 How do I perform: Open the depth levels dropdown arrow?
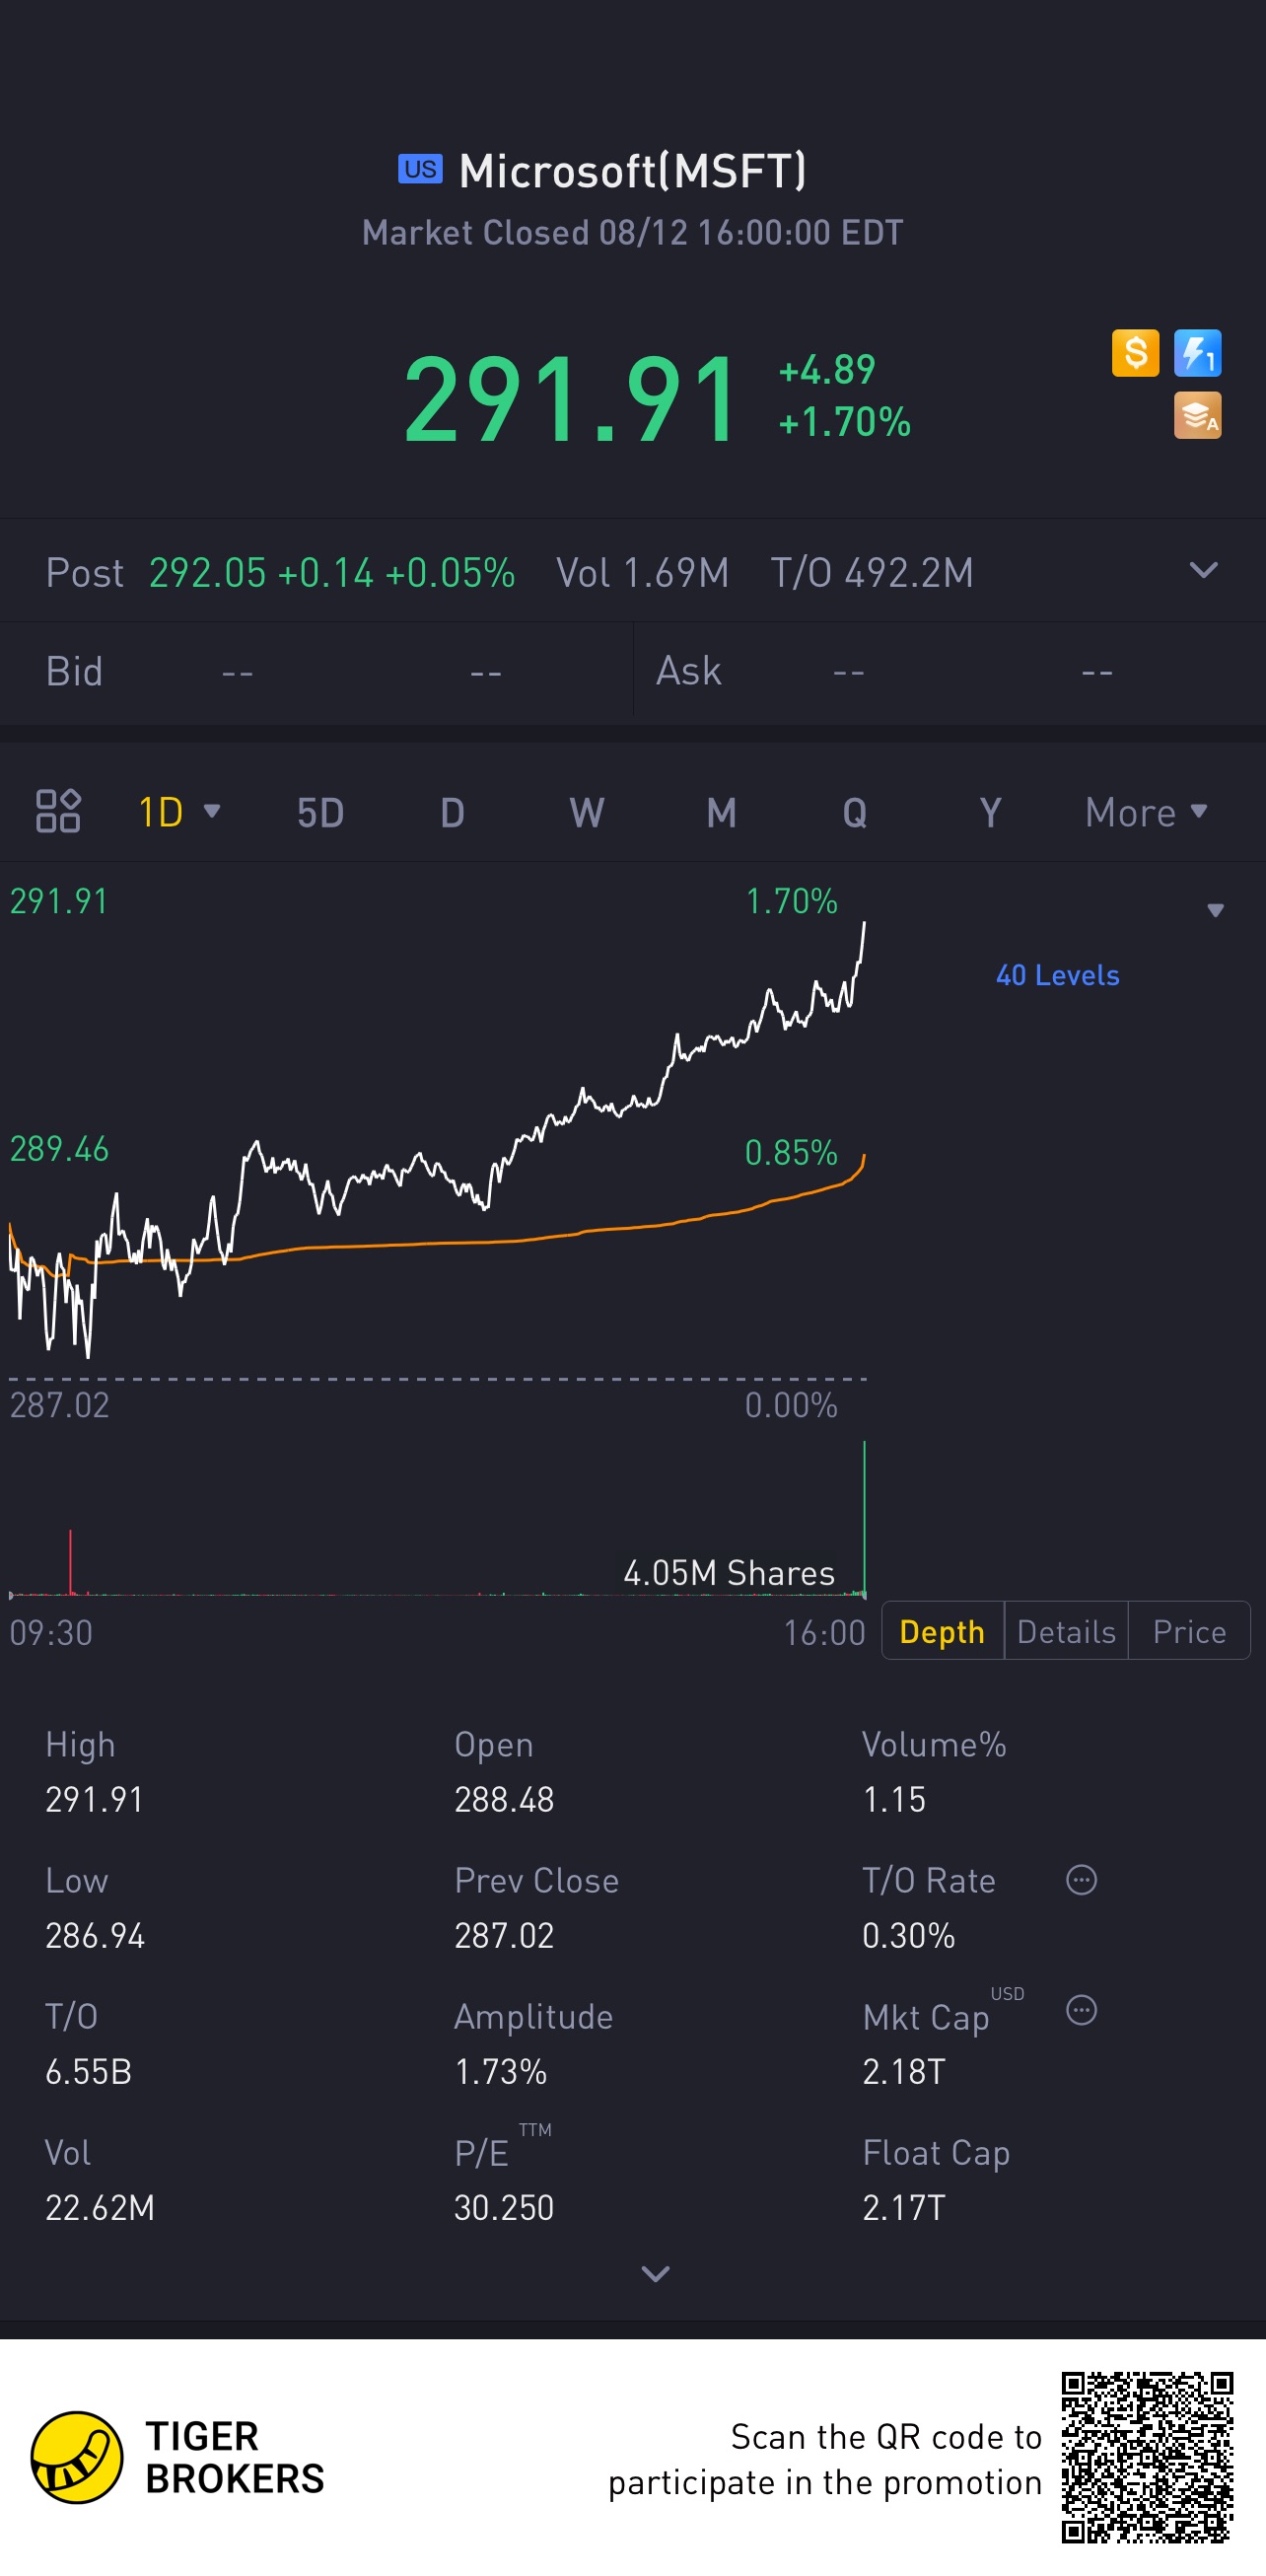click(x=1215, y=910)
